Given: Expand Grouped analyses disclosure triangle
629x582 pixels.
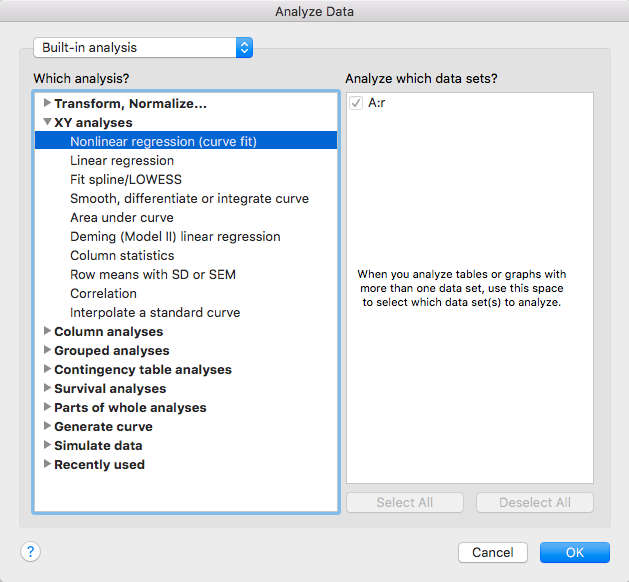Looking at the screenshot, I should tap(47, 350).
